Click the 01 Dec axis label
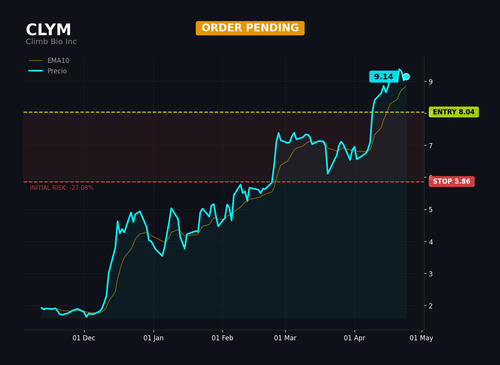This screenshot has height=365, width=500. click(84, 338)
